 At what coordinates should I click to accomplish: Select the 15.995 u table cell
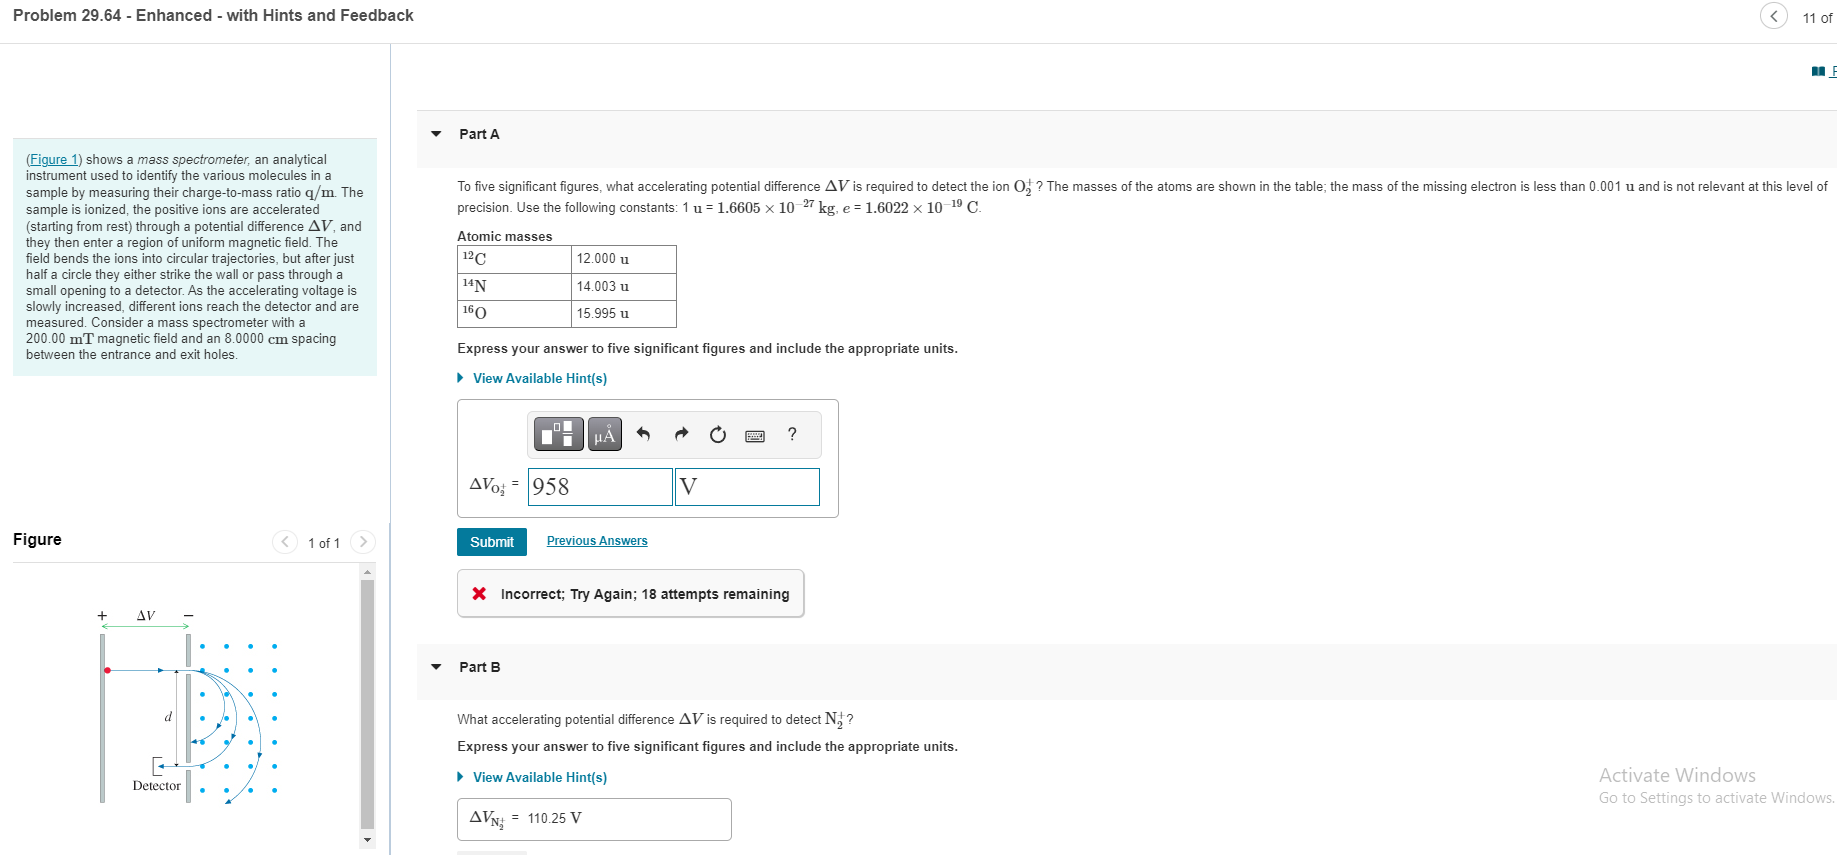(624, 313)
